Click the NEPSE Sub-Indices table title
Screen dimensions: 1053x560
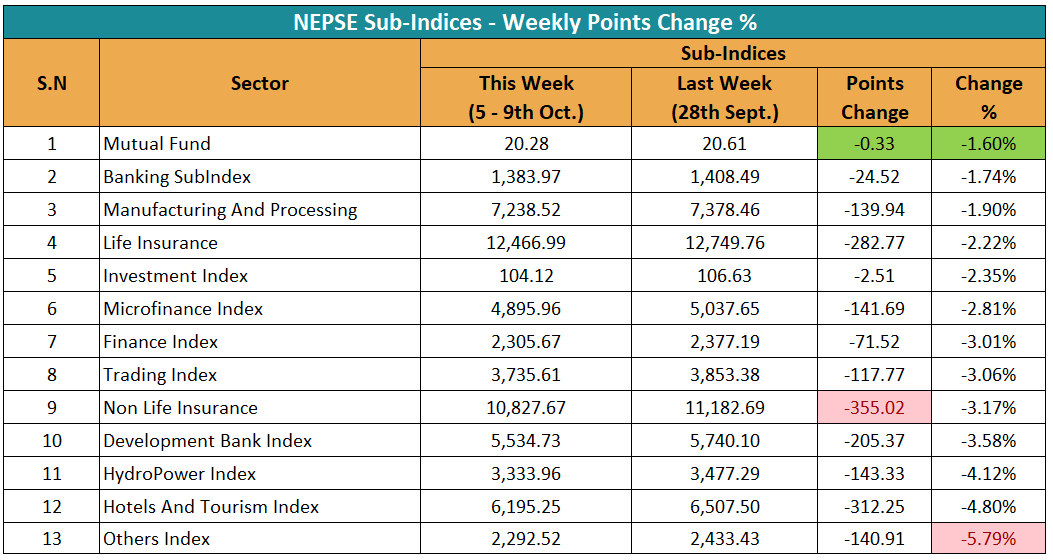525,21
